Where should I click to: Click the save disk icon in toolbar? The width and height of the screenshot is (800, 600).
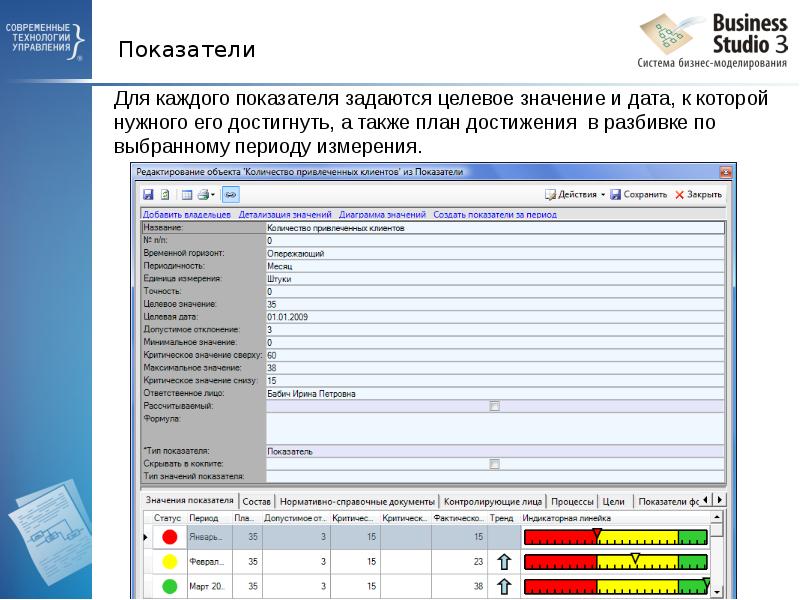(148, 194)
